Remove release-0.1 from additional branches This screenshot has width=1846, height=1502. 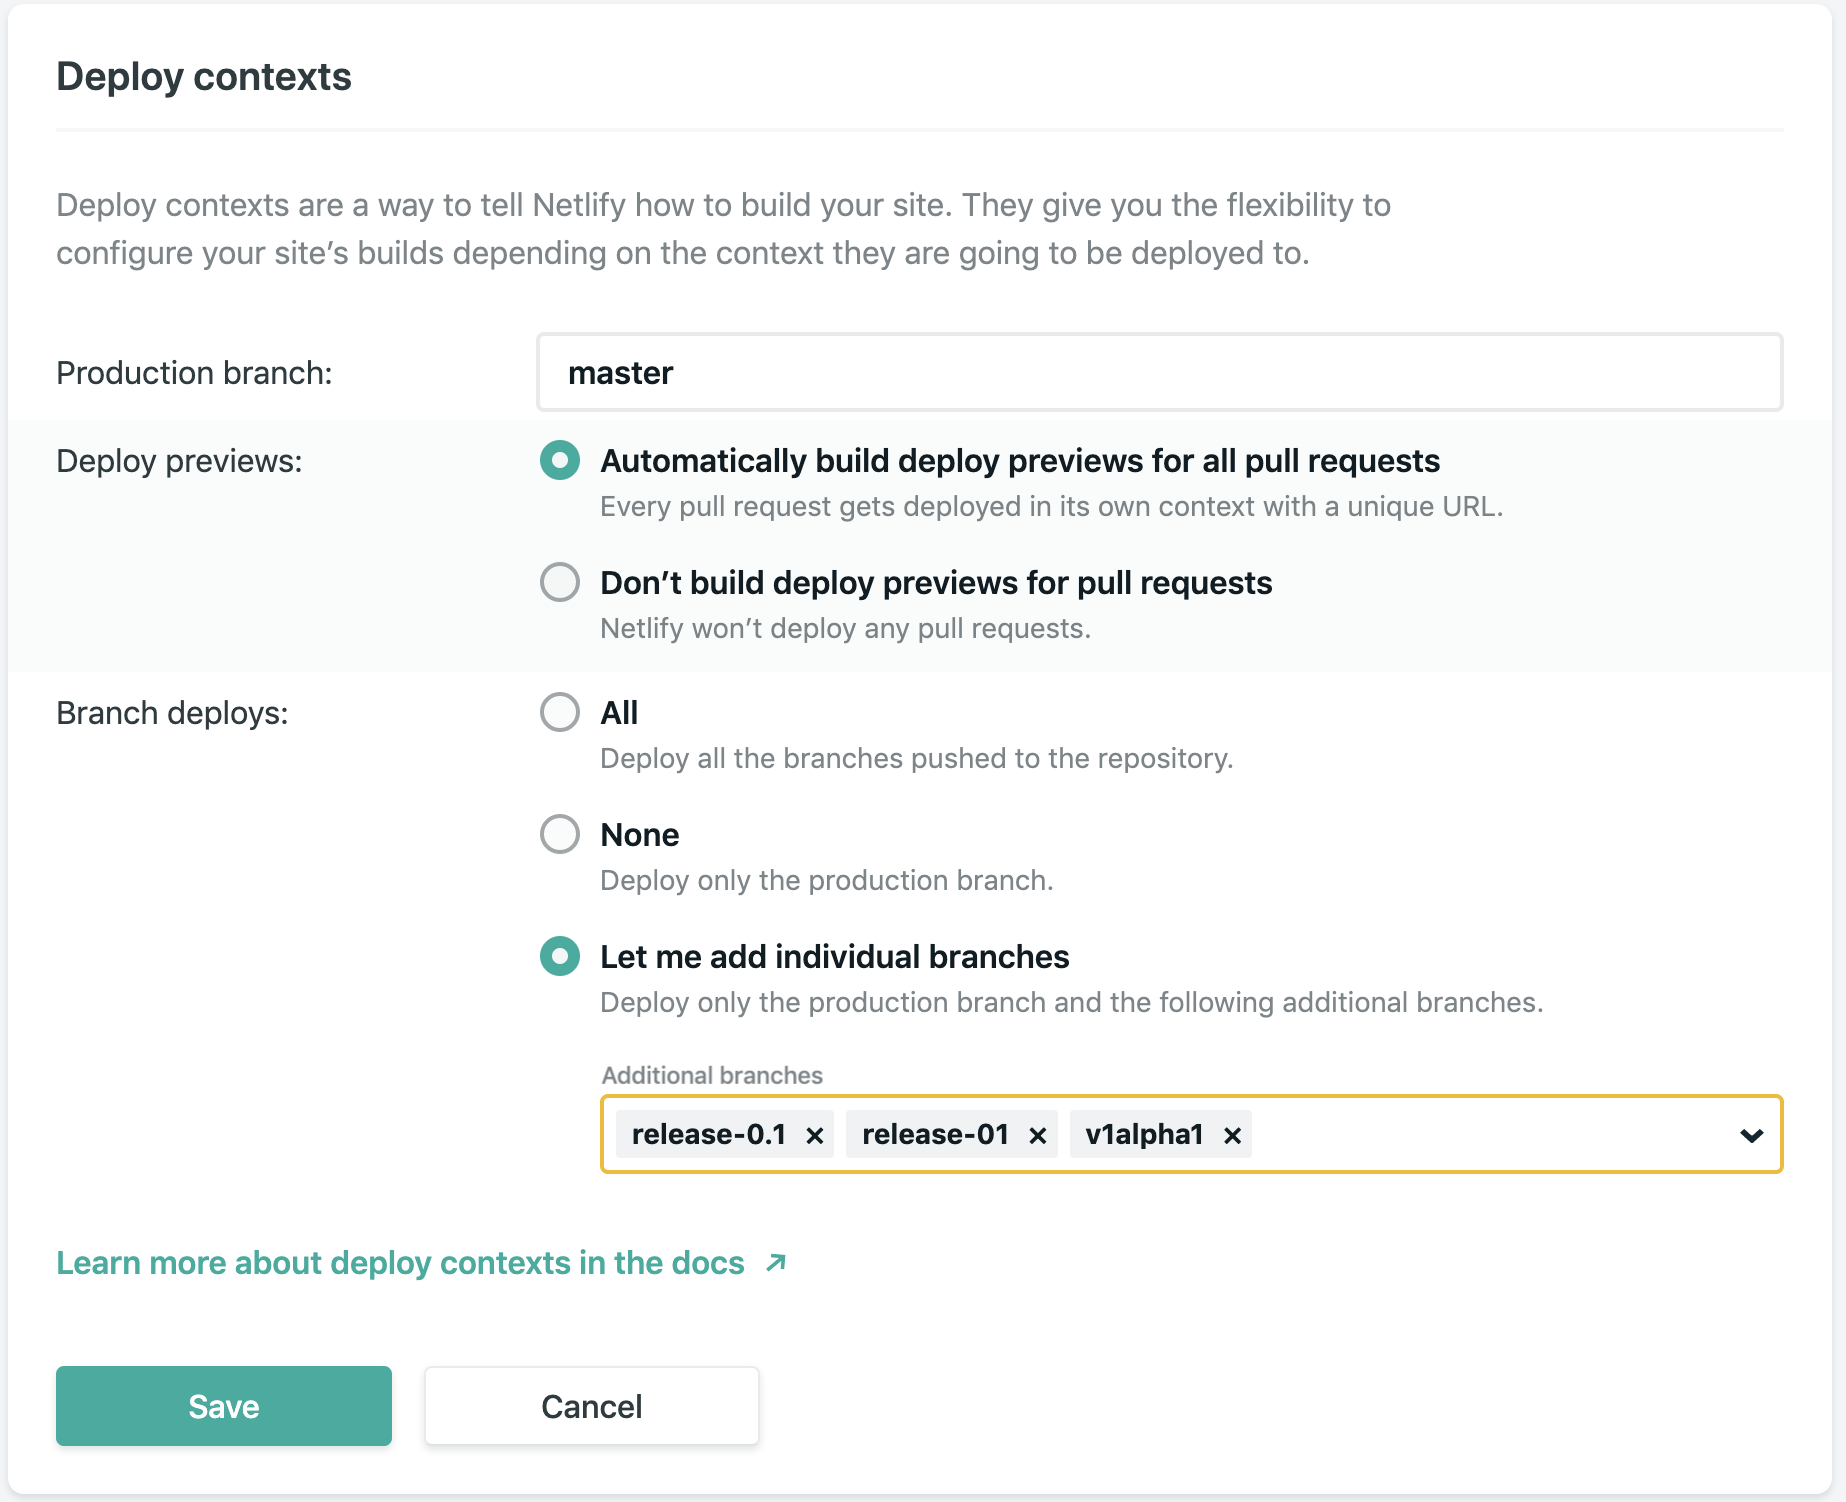click(x=814, y=1134)
